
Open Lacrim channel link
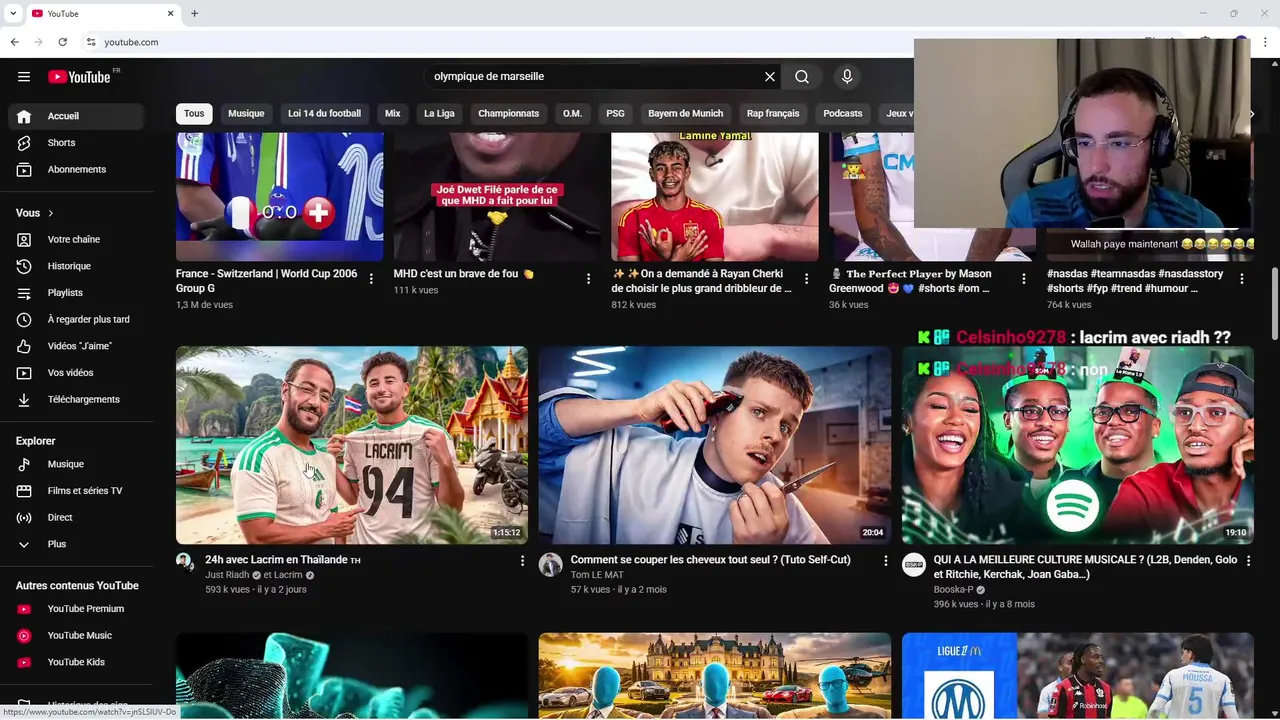(x=287, y=576)
